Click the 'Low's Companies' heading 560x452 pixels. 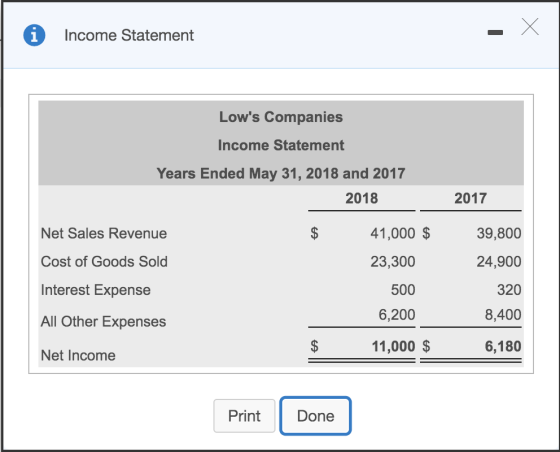click(x=281, y=117)
